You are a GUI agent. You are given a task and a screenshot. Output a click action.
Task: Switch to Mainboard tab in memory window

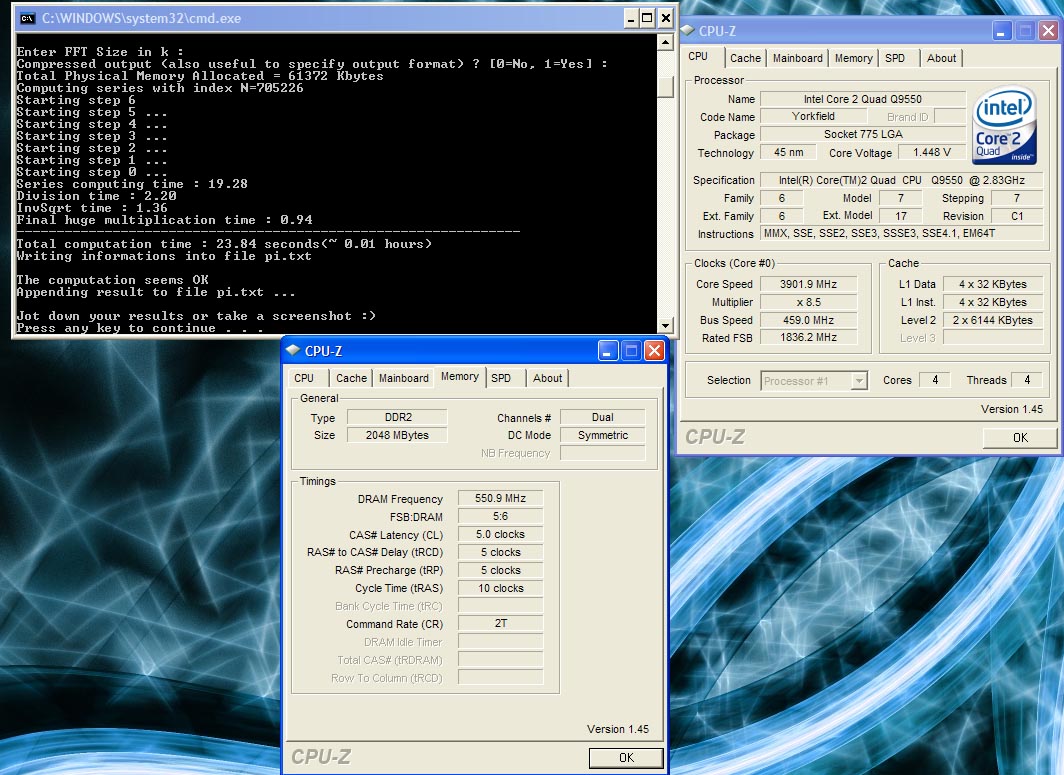(404, 378)
